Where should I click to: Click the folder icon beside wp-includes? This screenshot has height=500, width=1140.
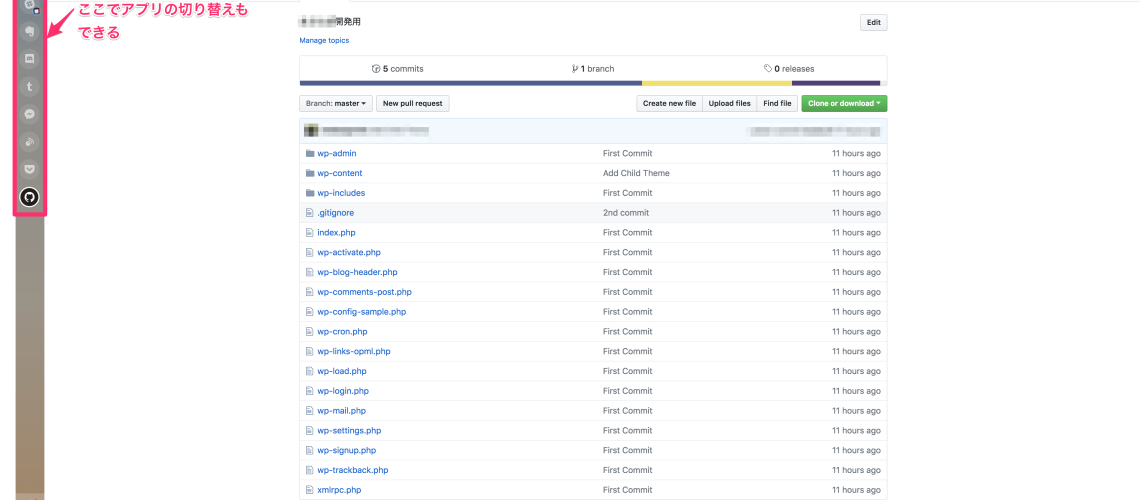tap(310, 193)
